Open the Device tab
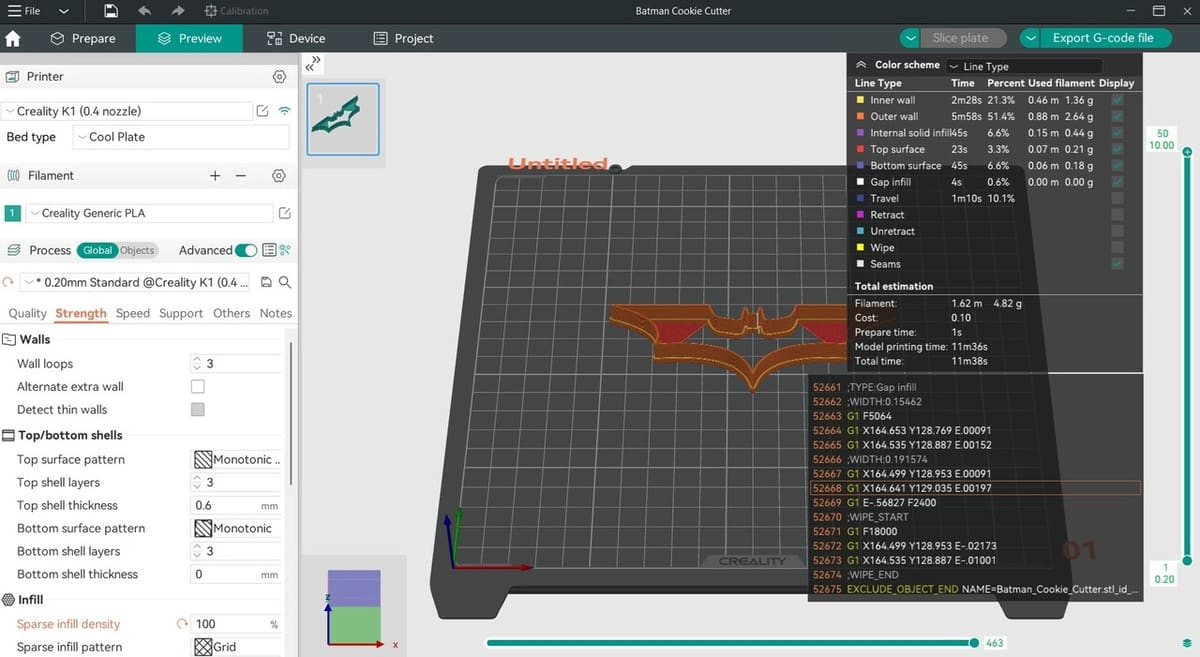 click(x=296, y=38)
